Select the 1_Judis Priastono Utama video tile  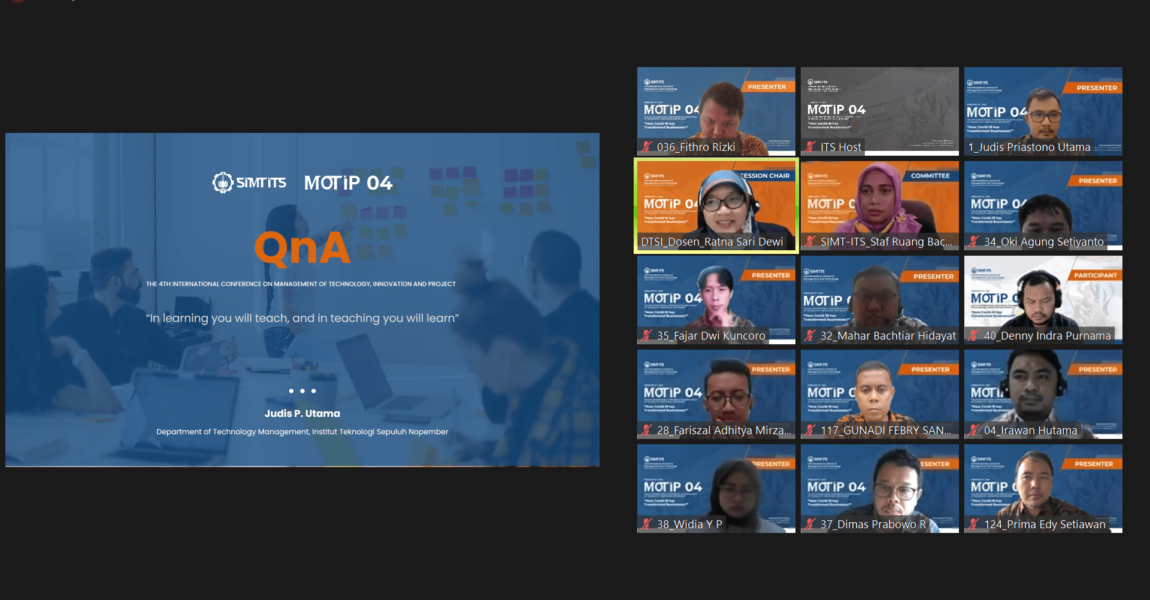[1043, 110]
